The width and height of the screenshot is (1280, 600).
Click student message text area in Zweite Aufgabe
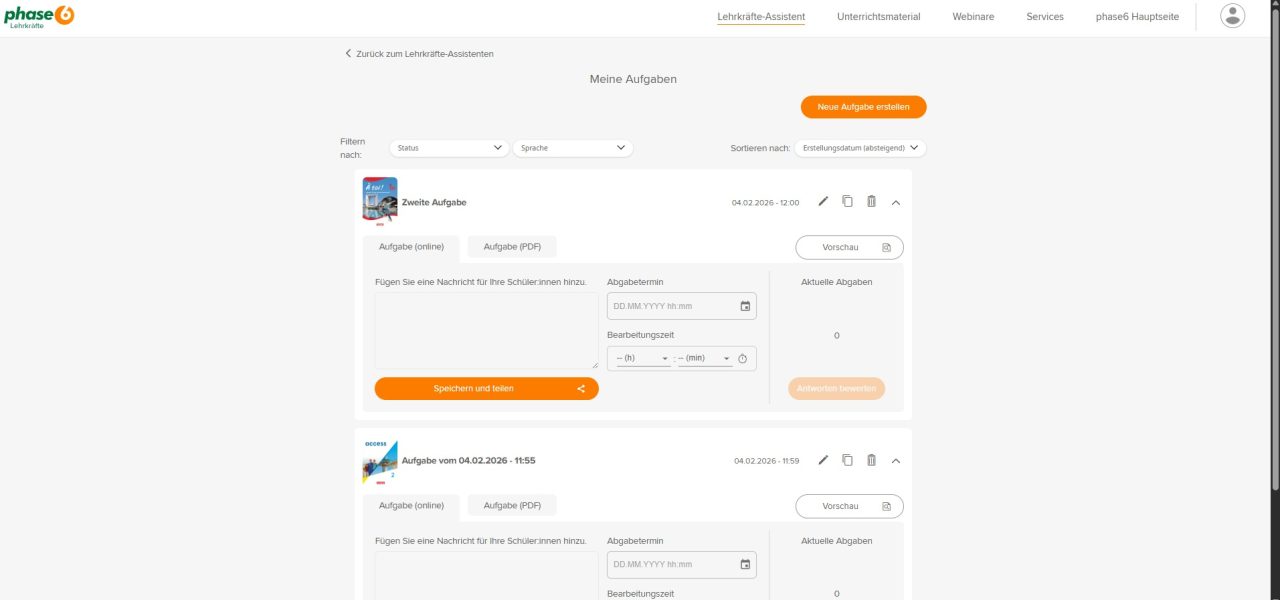coord(487,331)
